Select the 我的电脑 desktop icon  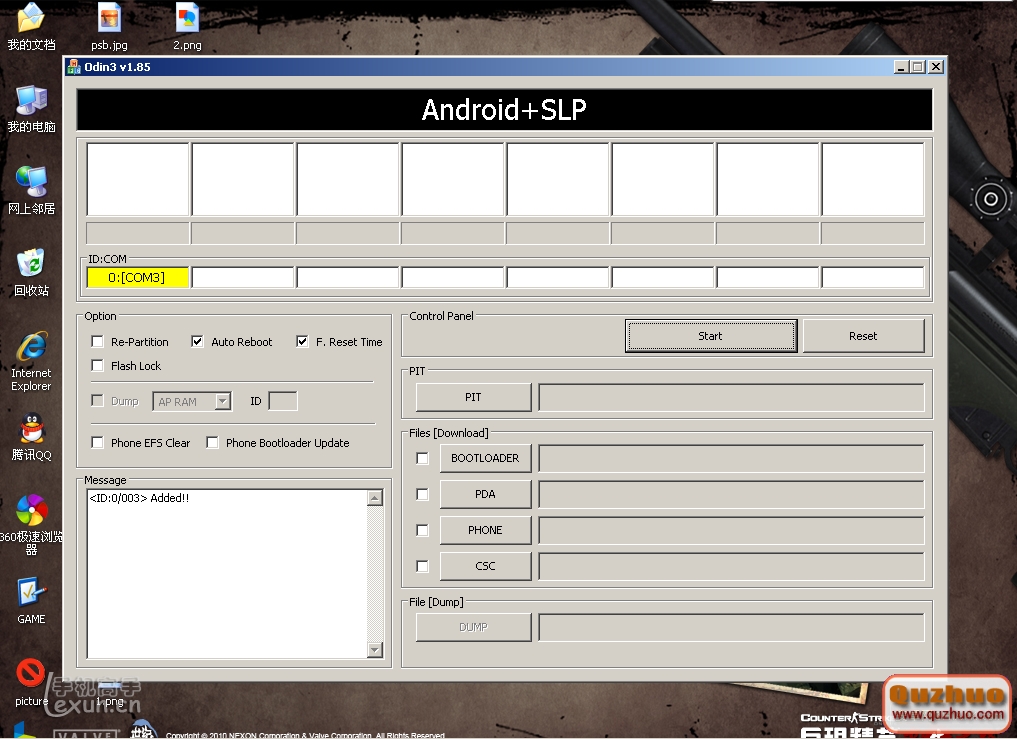click(31, 100)
